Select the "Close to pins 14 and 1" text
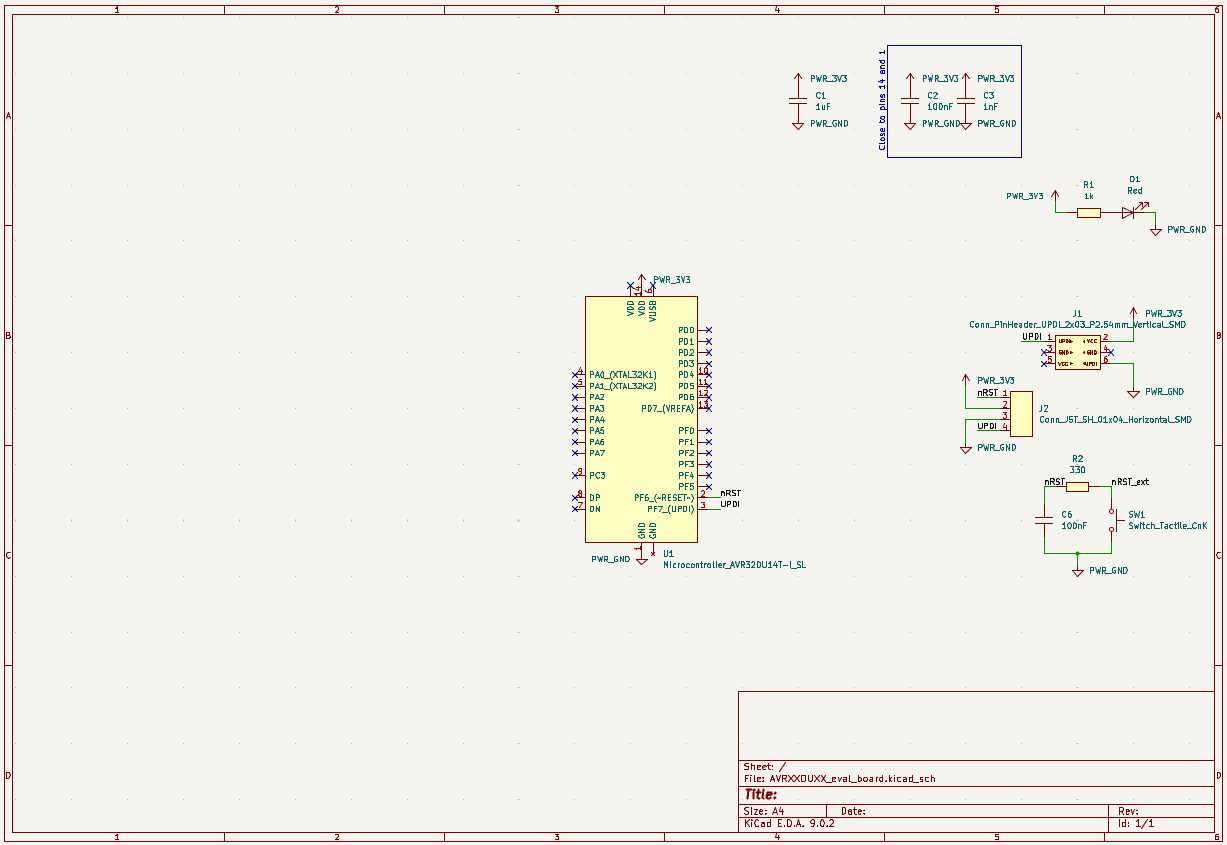 882,100
